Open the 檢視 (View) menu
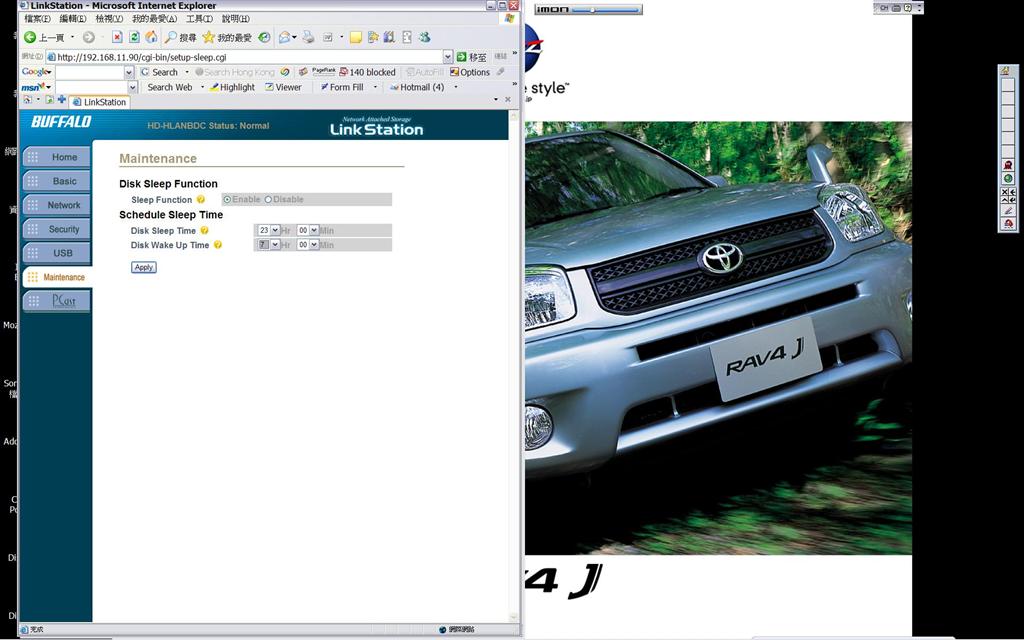 [x=109, y=19]
